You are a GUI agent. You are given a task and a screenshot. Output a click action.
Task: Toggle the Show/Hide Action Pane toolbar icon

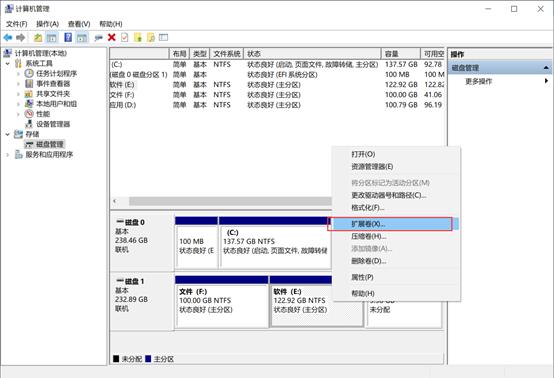(x=82, y=37)
